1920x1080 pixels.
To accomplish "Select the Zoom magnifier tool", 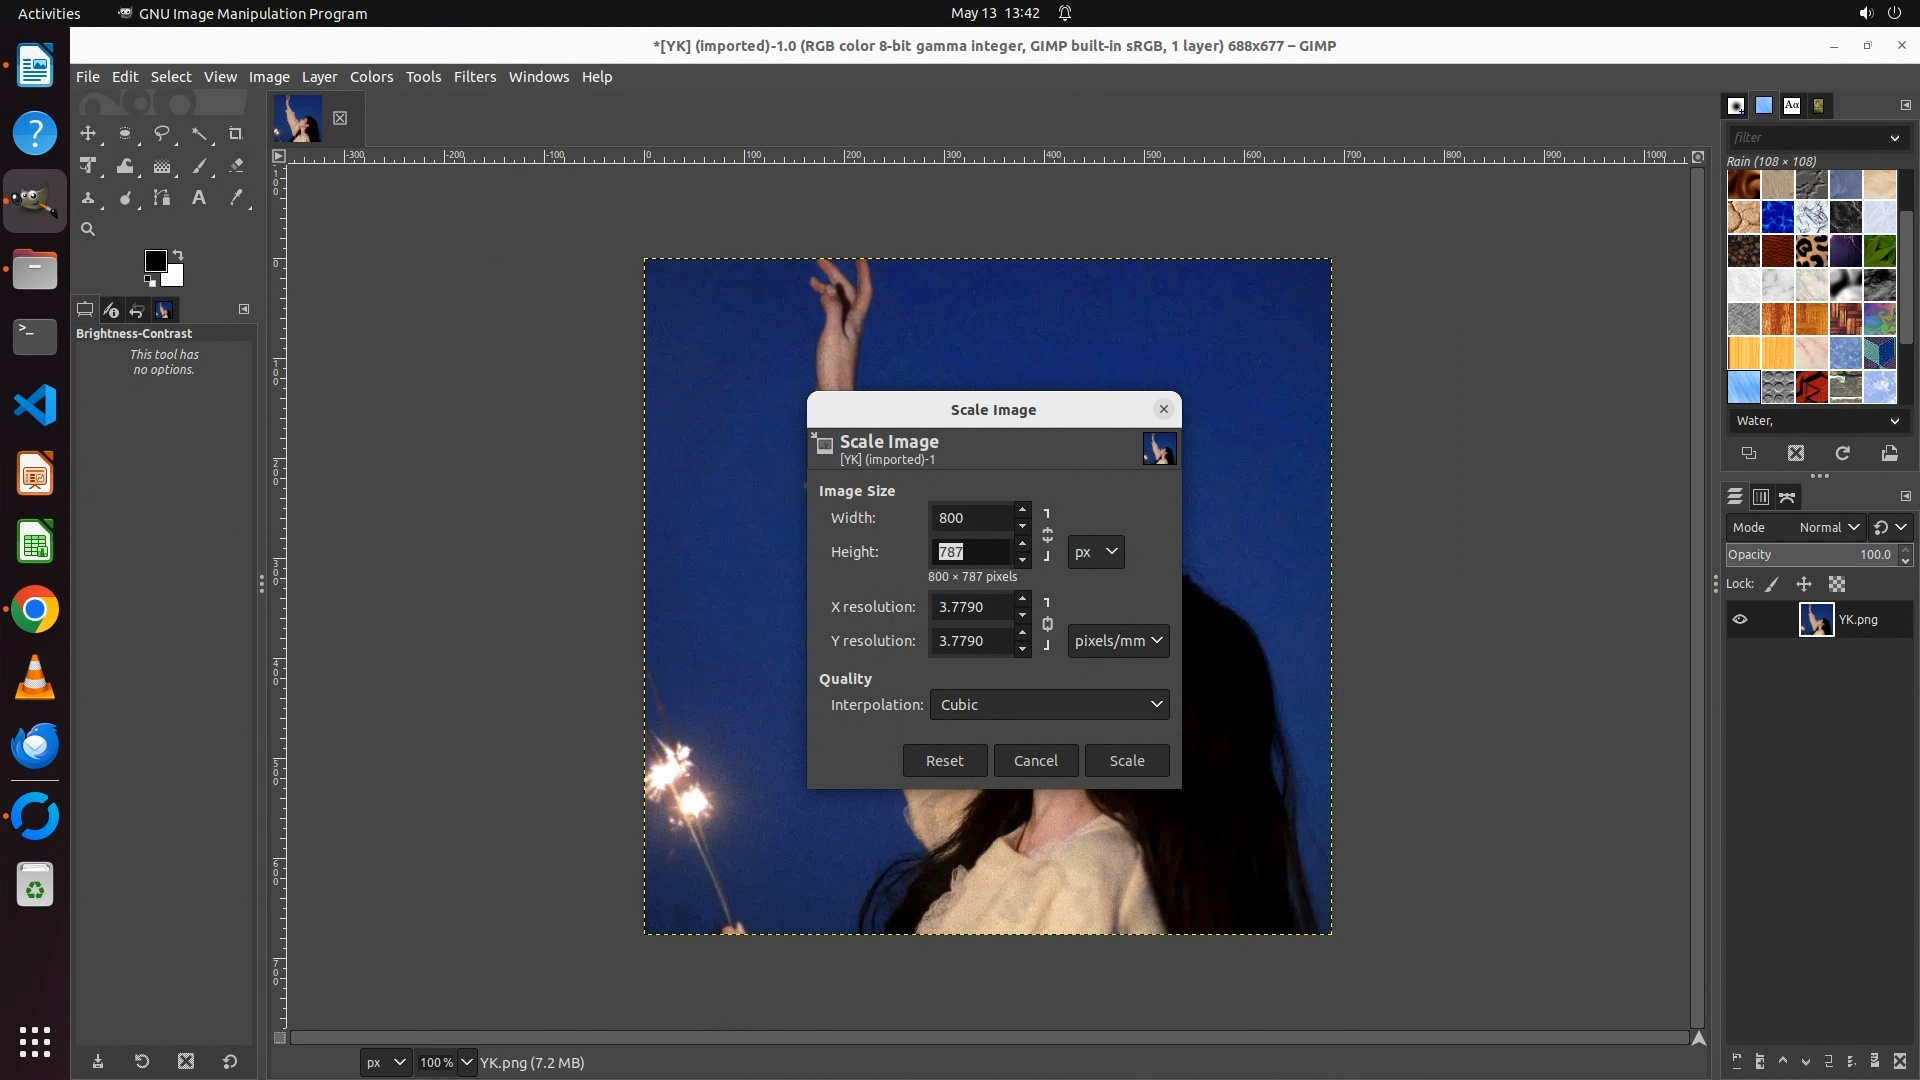I will pyautogui.click(x=88, y=230).
